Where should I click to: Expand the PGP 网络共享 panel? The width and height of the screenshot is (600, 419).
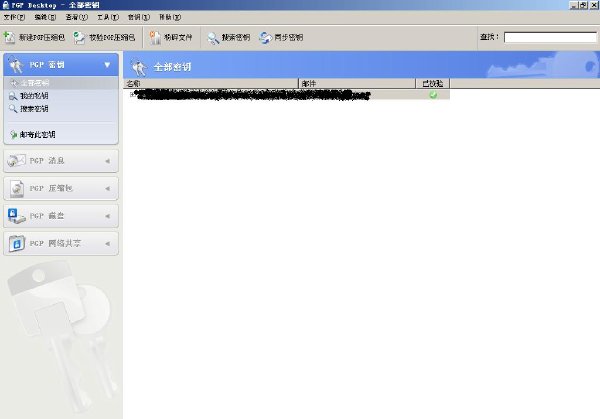pyautogui.click(x=61, y=243)
